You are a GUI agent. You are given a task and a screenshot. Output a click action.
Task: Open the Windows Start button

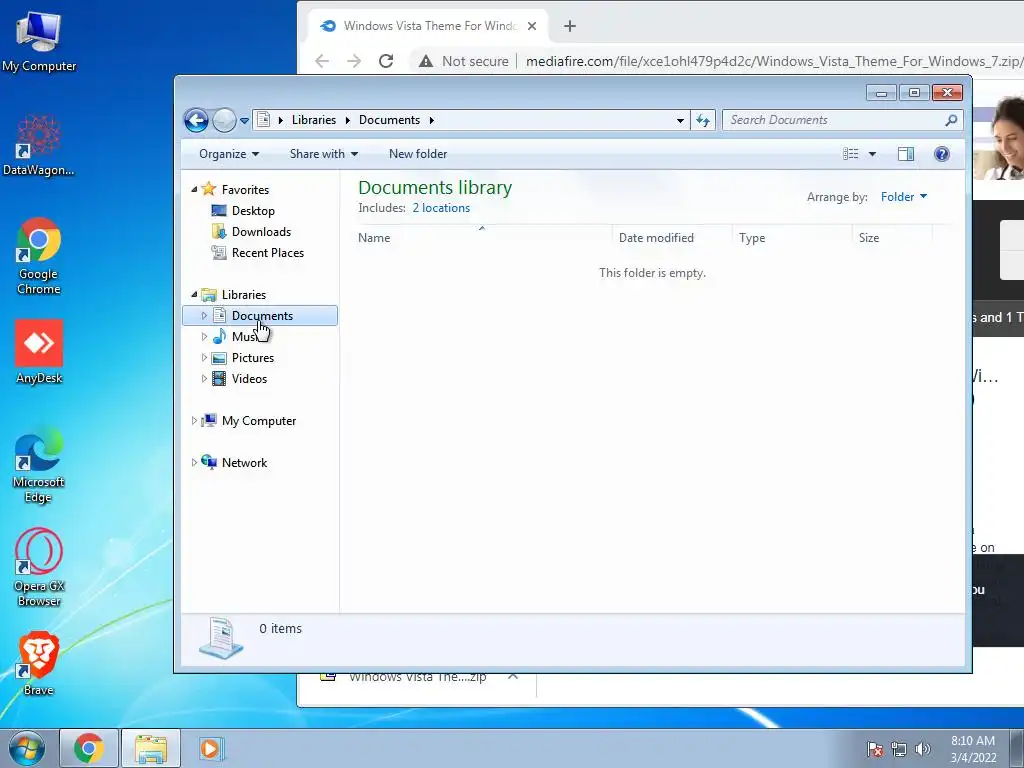(26, 748)
